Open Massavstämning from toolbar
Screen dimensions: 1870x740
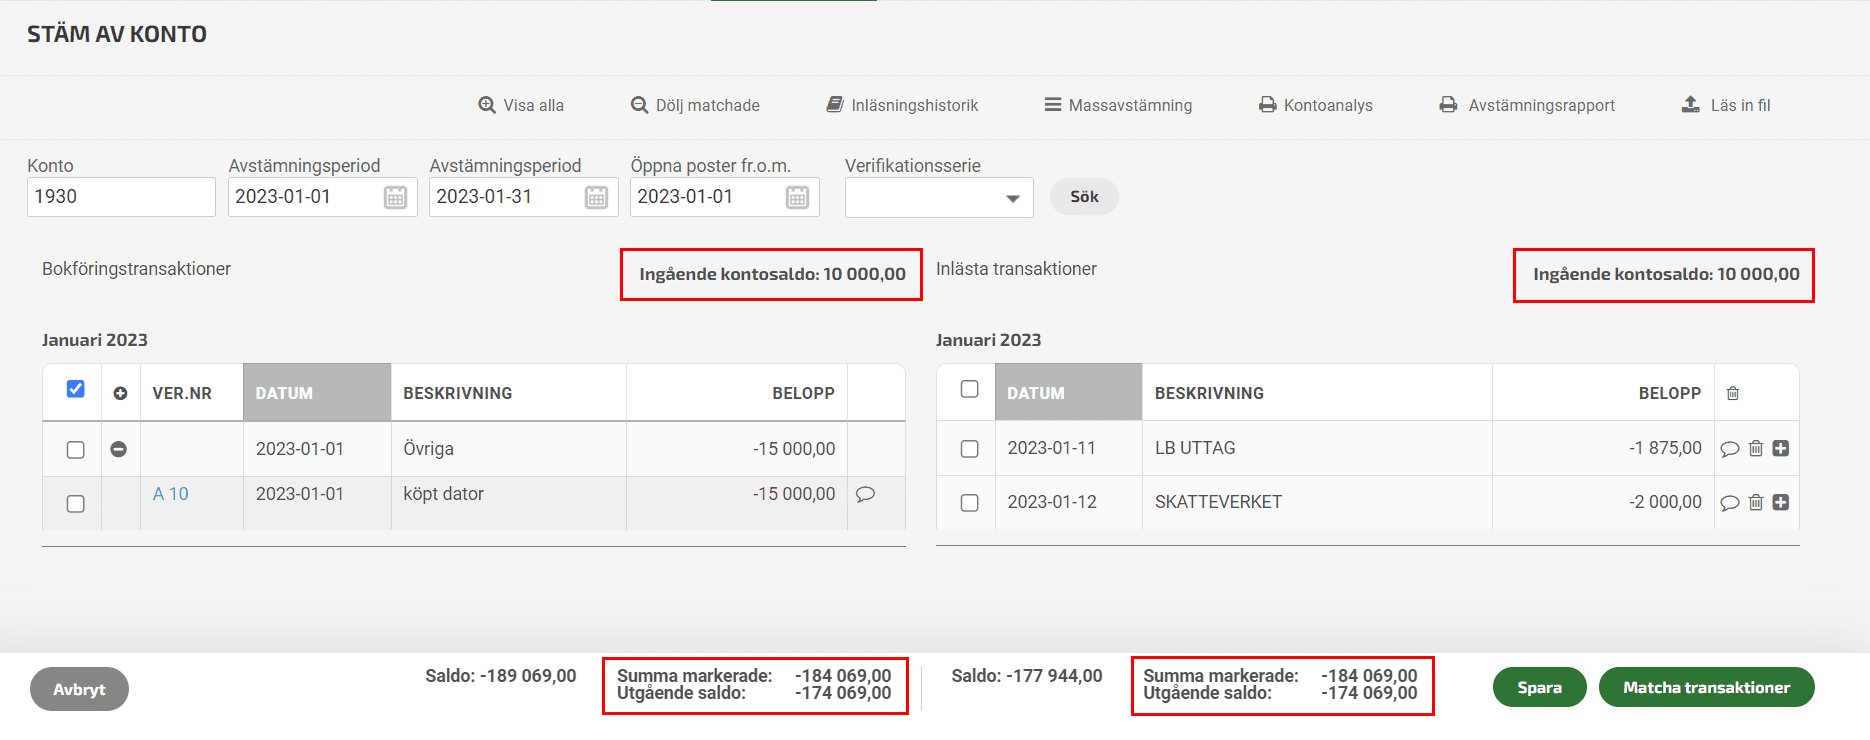coord(1118,105)
